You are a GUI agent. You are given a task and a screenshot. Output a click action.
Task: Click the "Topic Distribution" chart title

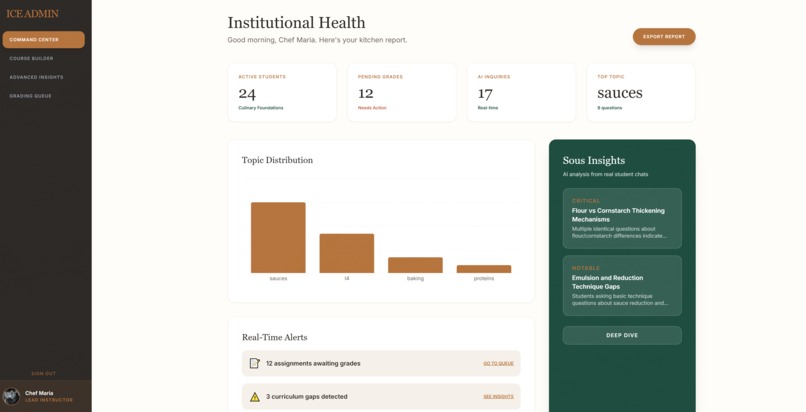pyautogui.click(x=277, y=160)
